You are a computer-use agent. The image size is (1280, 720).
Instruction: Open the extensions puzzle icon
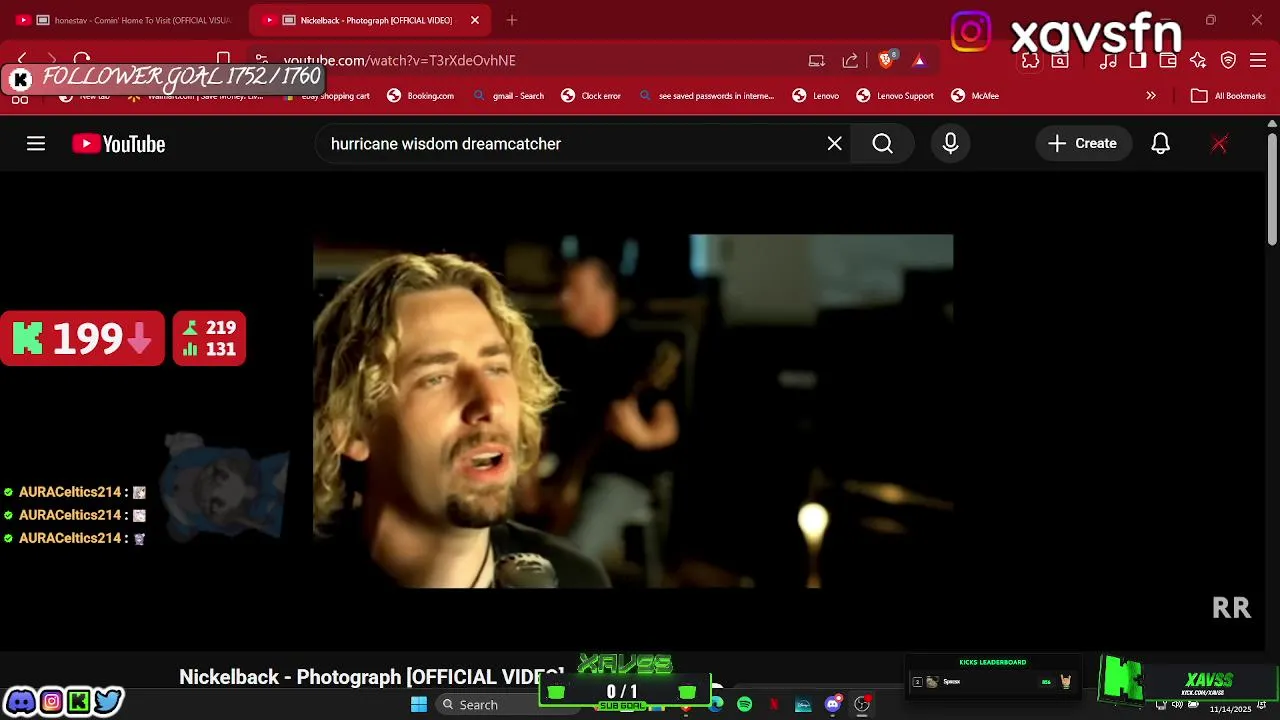click(1030, 60)
